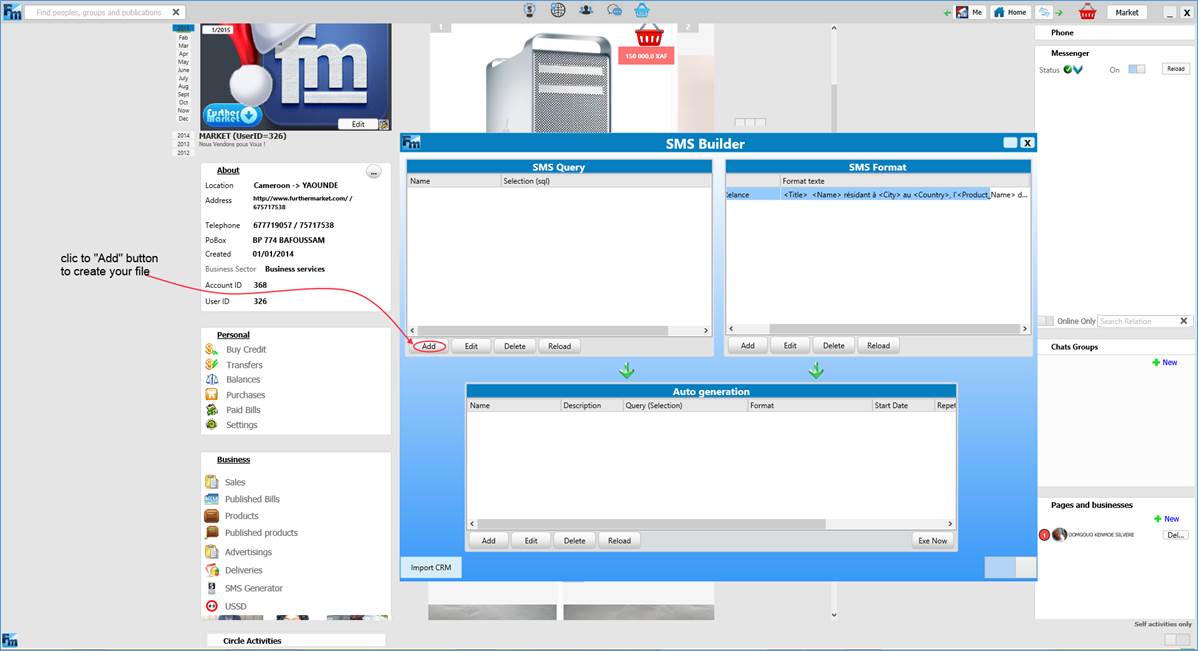
Task: Click Delete under SMS Query list
Action: pos(515,346)
